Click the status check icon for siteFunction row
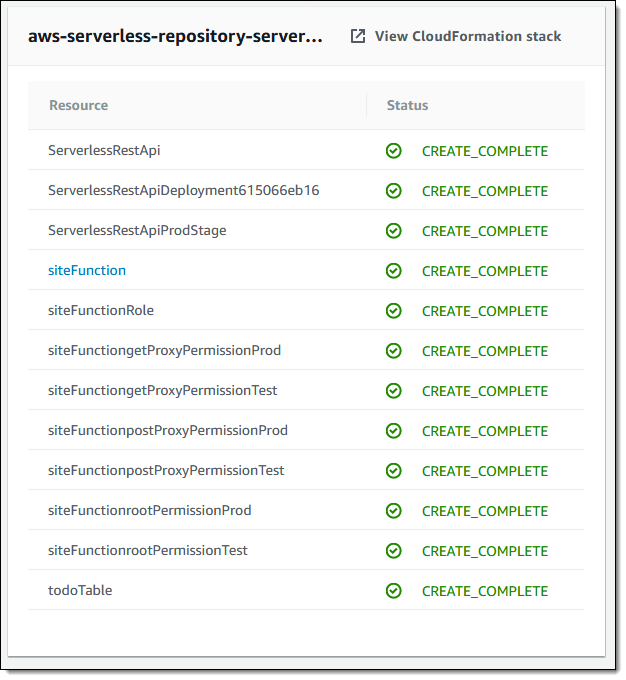This screenshot has height=680, width=626. coord(394,271)
